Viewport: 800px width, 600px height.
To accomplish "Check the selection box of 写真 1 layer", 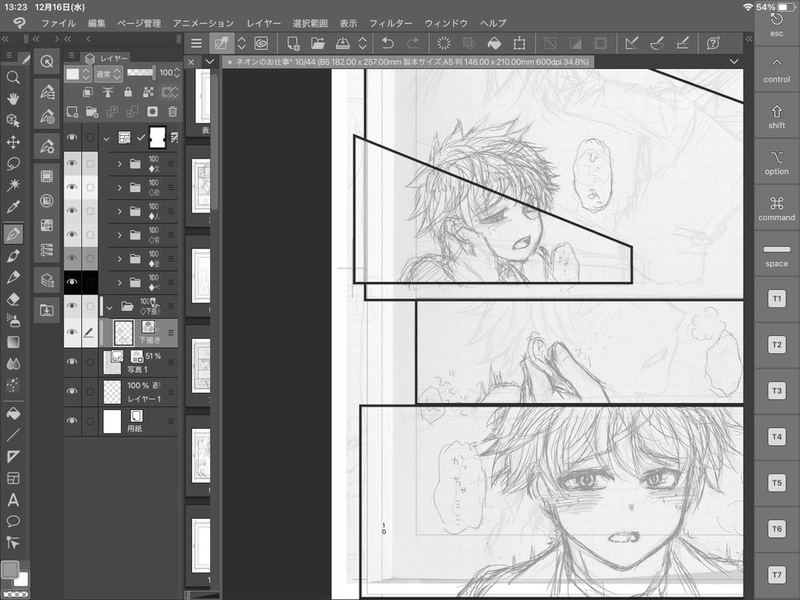I will click(x=90, y=362).
